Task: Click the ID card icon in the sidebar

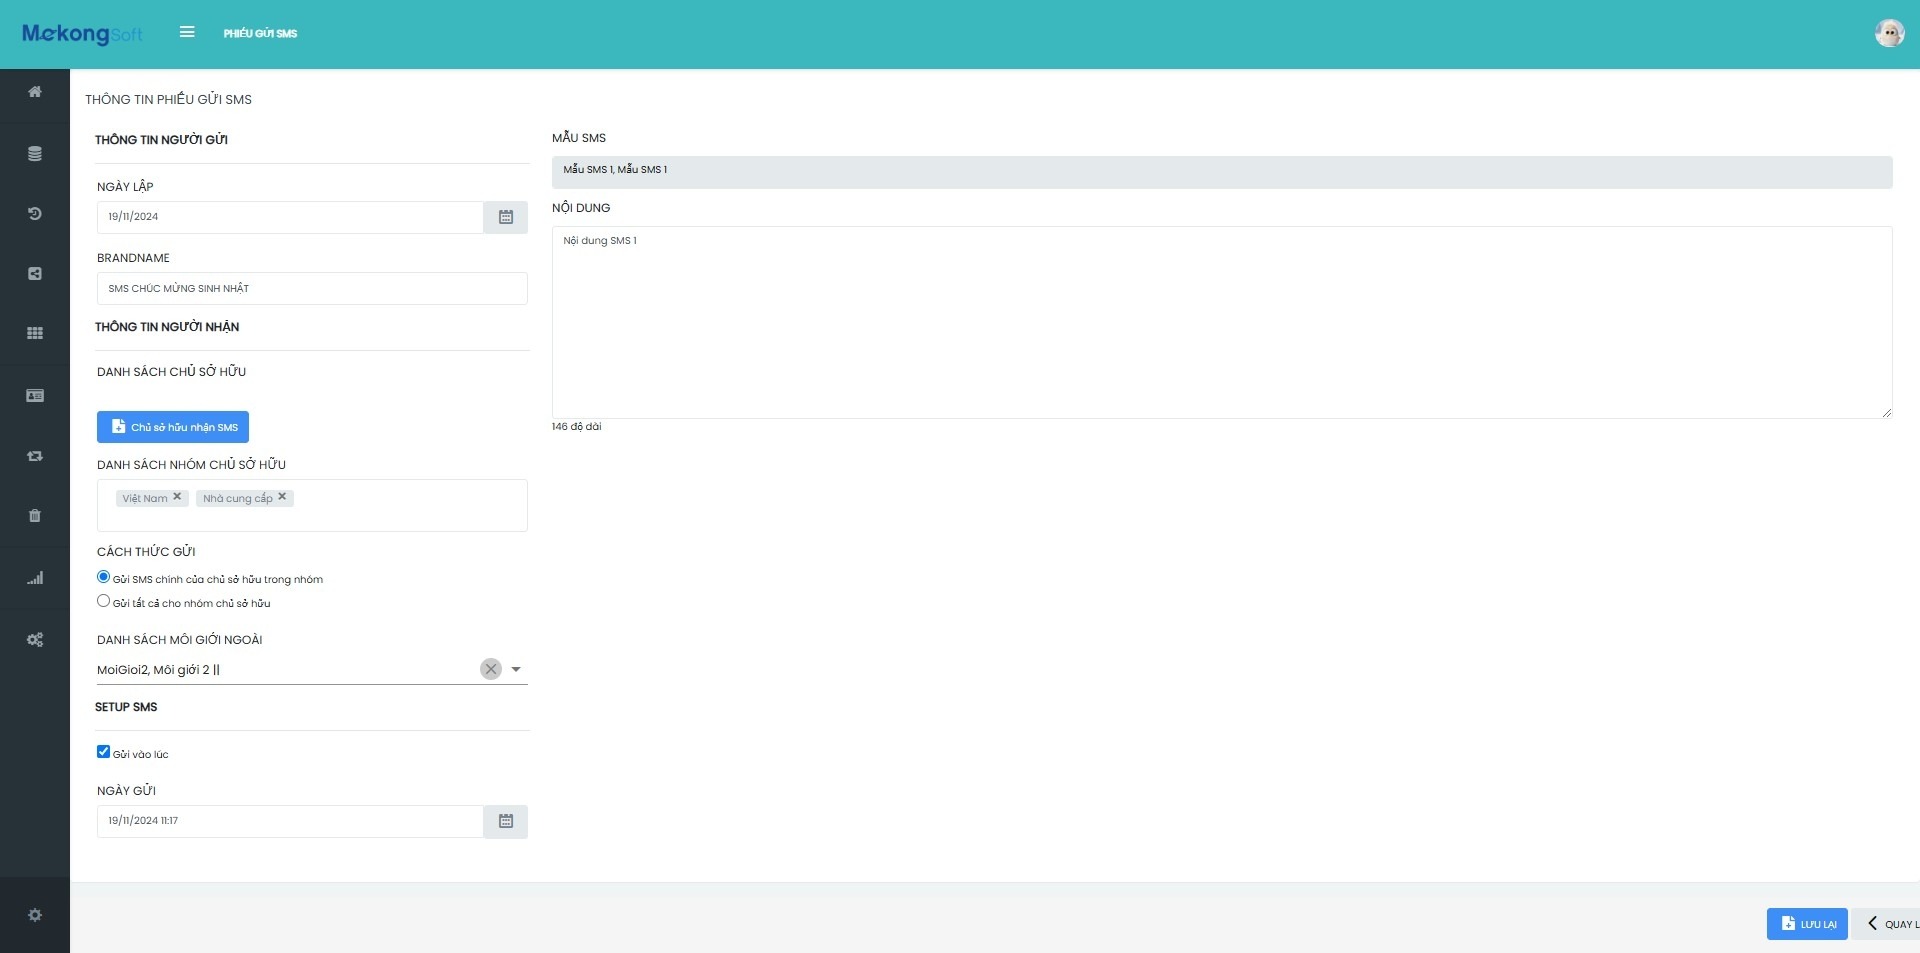Action: (35, 396)
